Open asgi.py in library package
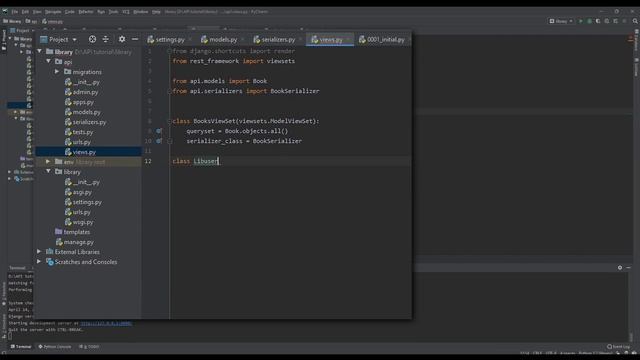Viewport: 640px width, 360px height. (78, 192)
